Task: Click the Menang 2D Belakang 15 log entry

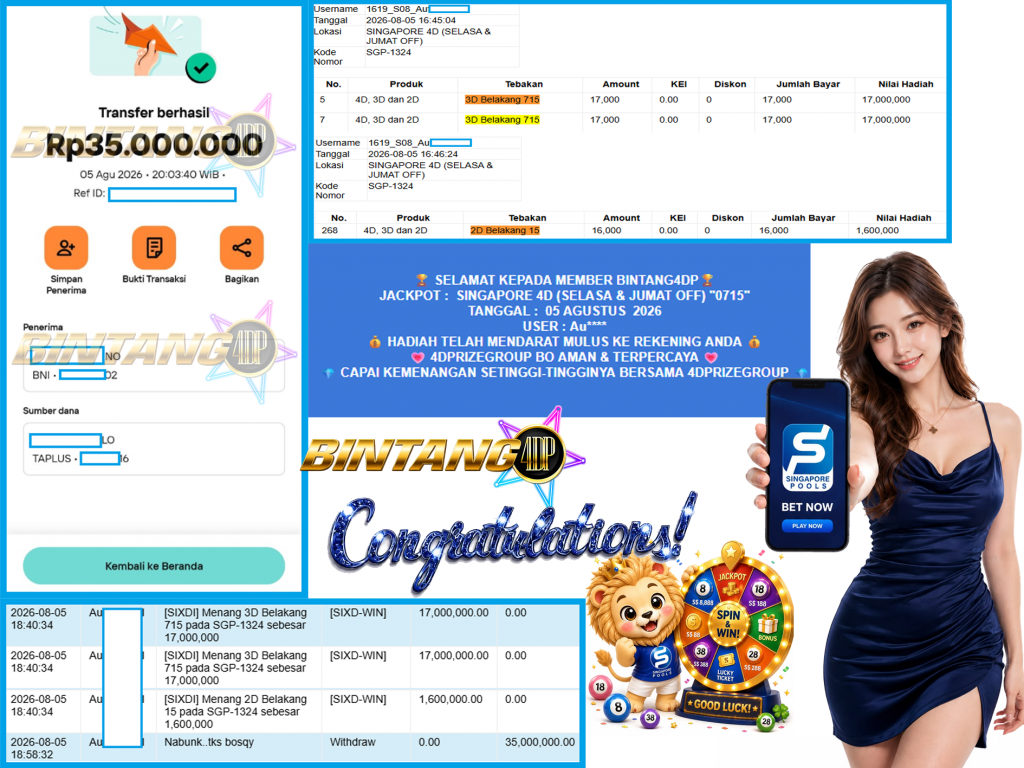Action: 235,711
